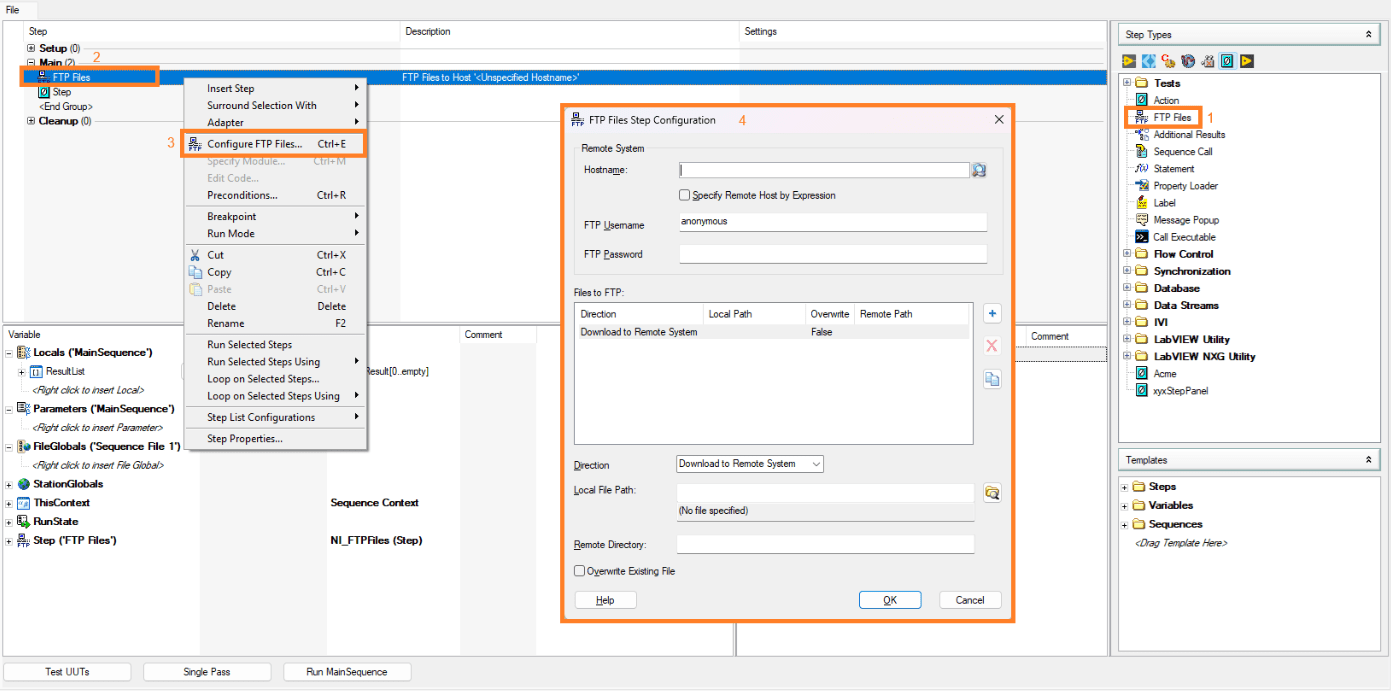Viewport: 1391px width, 691px height.
Task: Open the Breakpoint submenu
Action: [275, 216]
